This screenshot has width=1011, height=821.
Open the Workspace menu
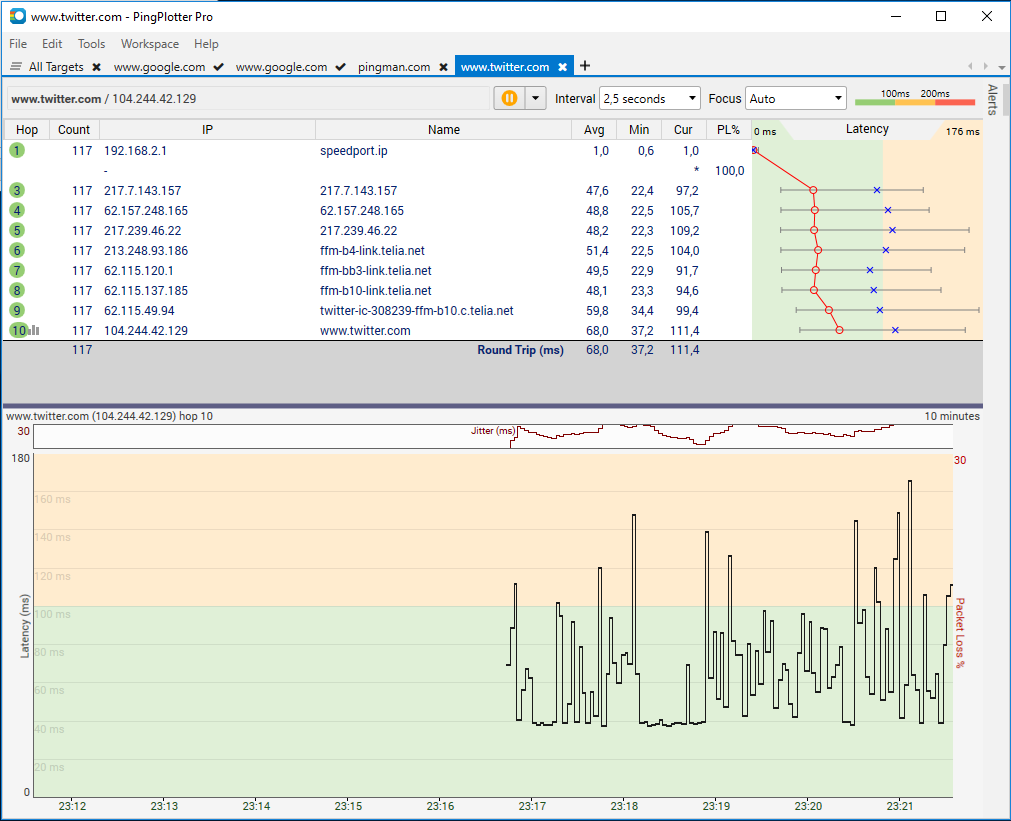tap(150, 44)
